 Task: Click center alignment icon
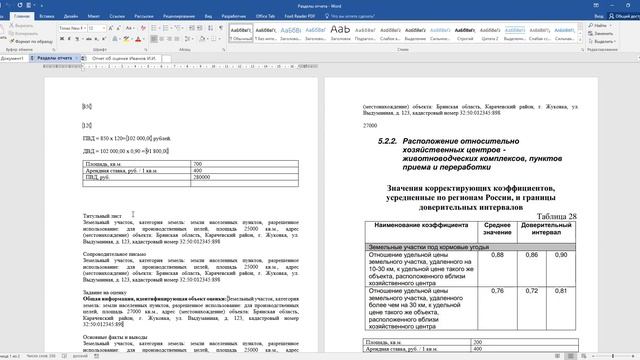pyautogui.click(x=162, y=39)
